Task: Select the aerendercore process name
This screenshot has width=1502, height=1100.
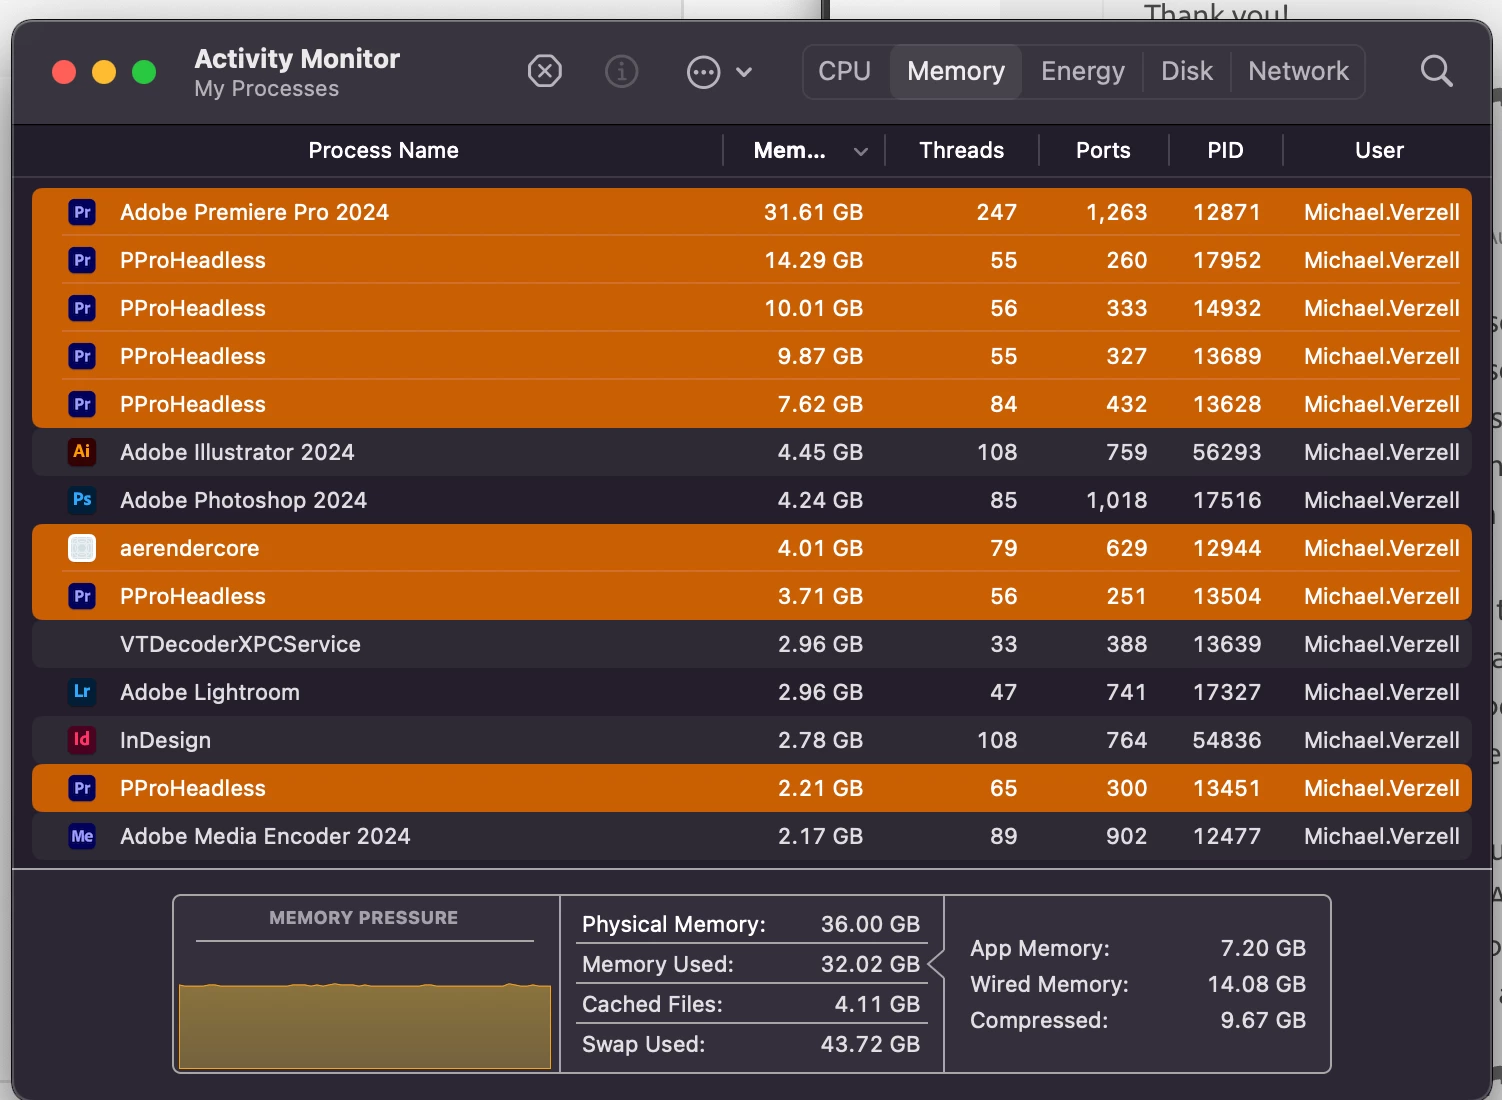Action: tap(189, 548)
